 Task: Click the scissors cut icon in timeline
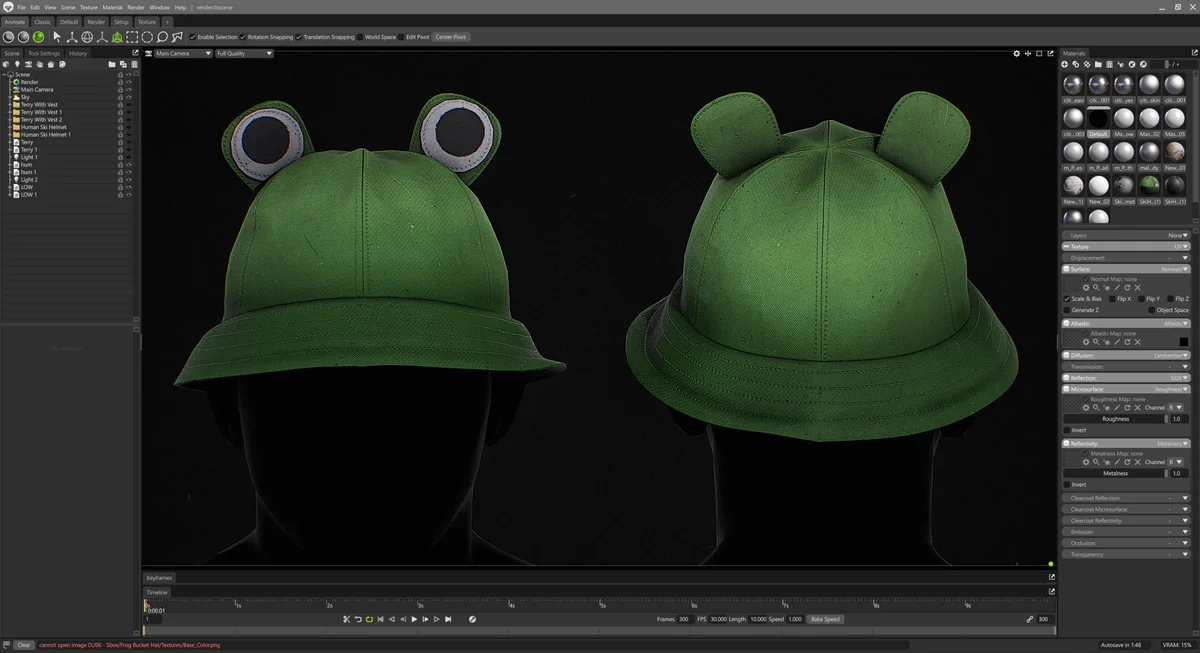click(347, 619)
